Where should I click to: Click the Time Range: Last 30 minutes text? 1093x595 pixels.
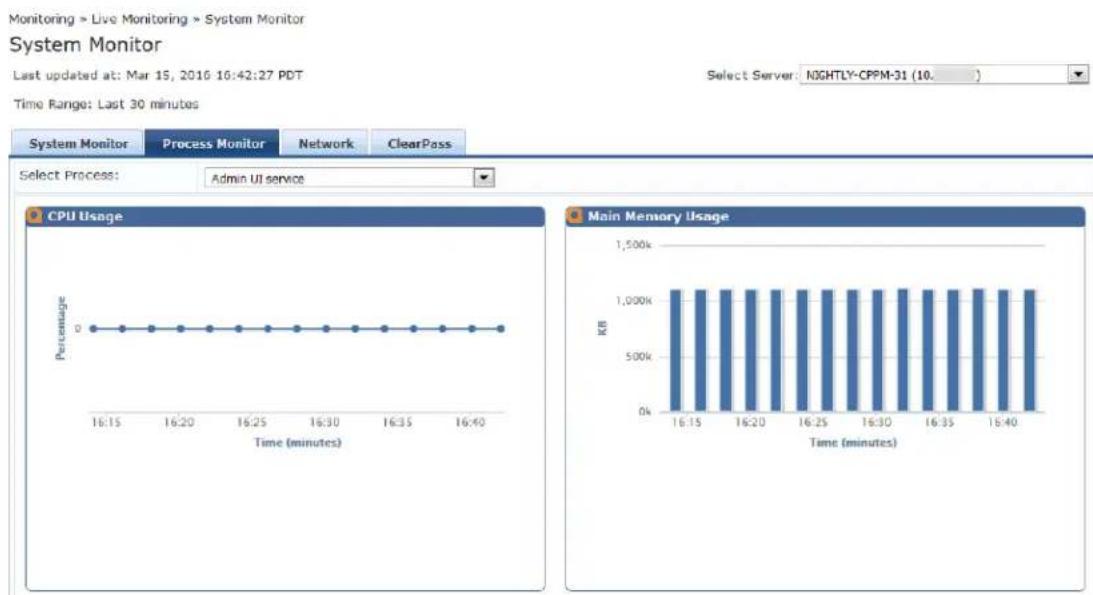(x=106, y=104)
